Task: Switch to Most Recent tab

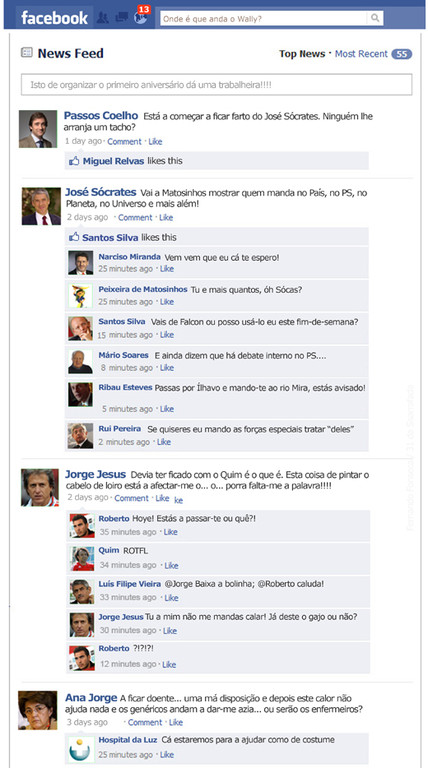Action: click(361, 54)
